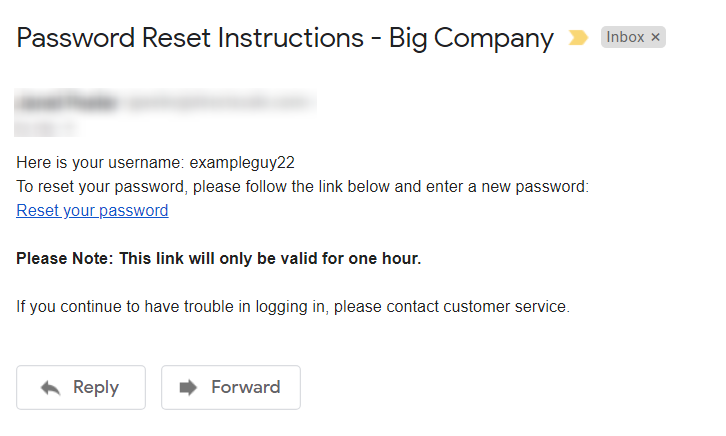Viewport: 726px width, 436px height.
Task: Click "Big Company" in the subject line
Action: tap(471, 39)
